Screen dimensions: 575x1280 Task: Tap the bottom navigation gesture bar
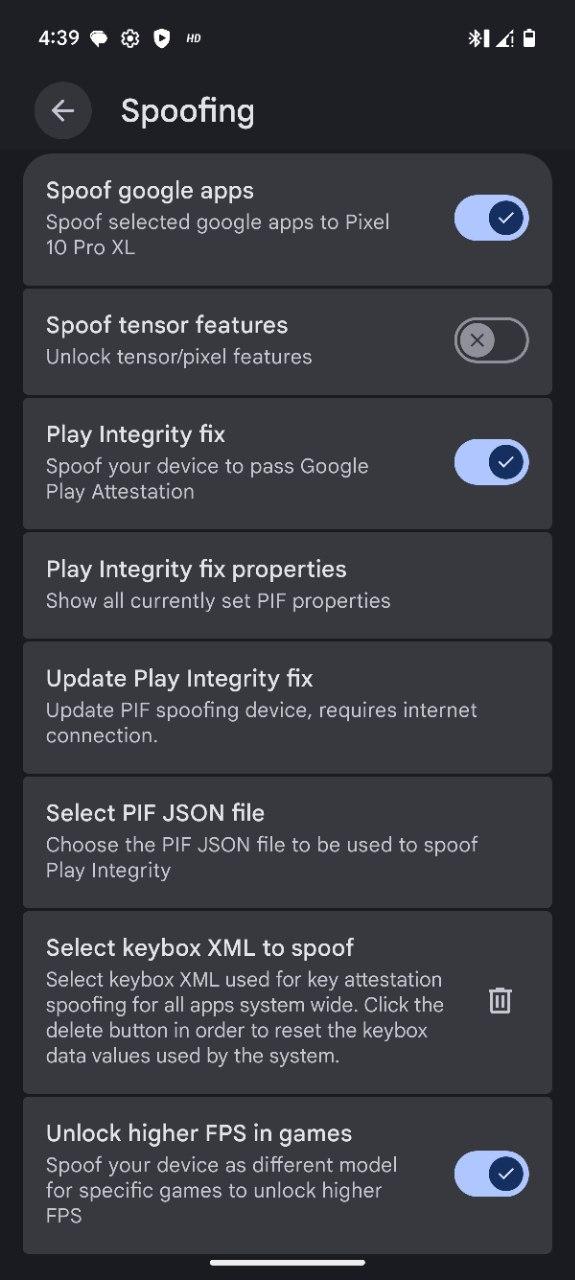pos(287,1262)
